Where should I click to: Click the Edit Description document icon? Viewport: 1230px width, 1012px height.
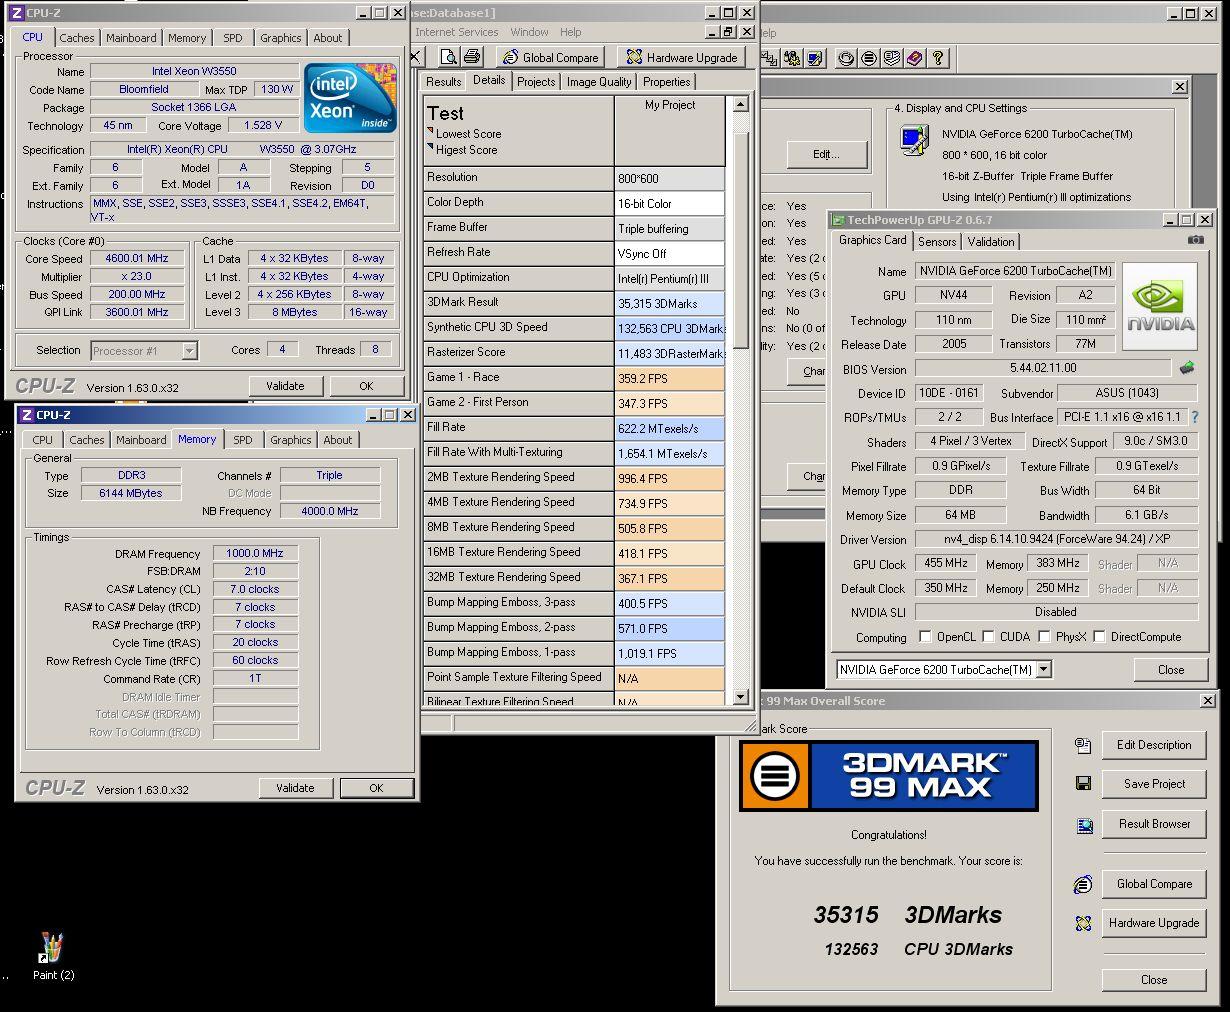[1083, 745]
